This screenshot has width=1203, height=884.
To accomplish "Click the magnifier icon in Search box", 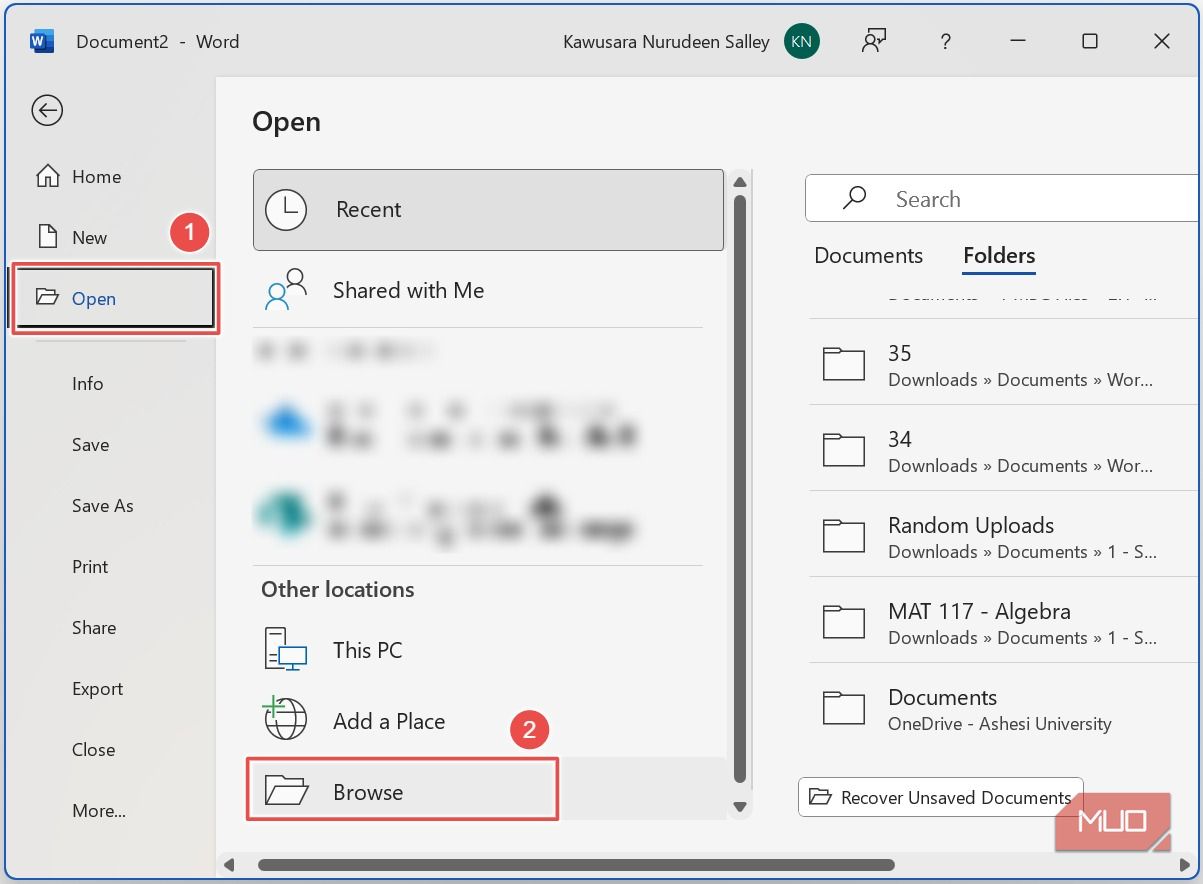I will click(855, 198).
